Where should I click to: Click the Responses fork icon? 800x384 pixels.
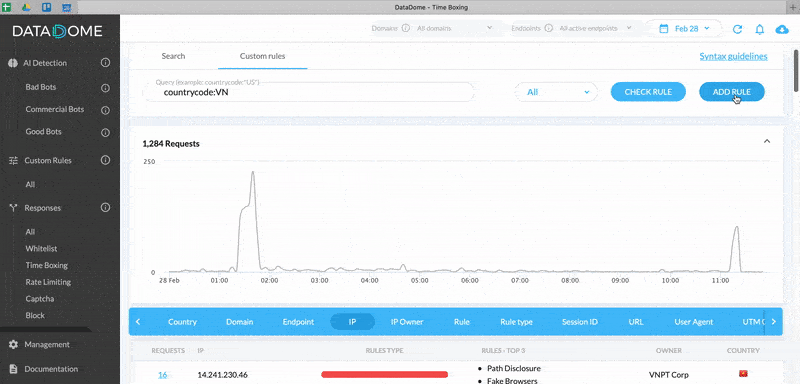tap(14, 208)
